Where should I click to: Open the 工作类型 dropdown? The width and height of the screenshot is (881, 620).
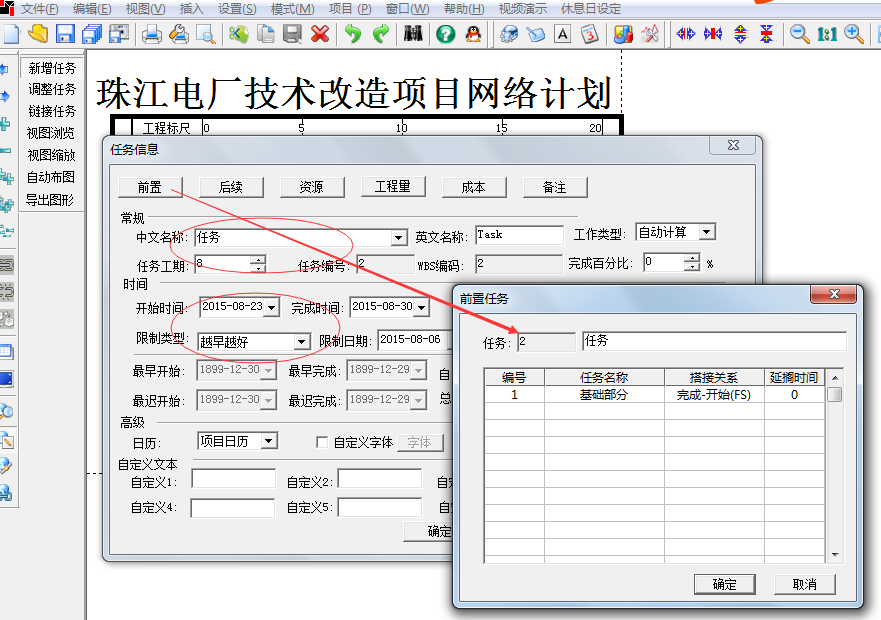[x=707, y=232]
